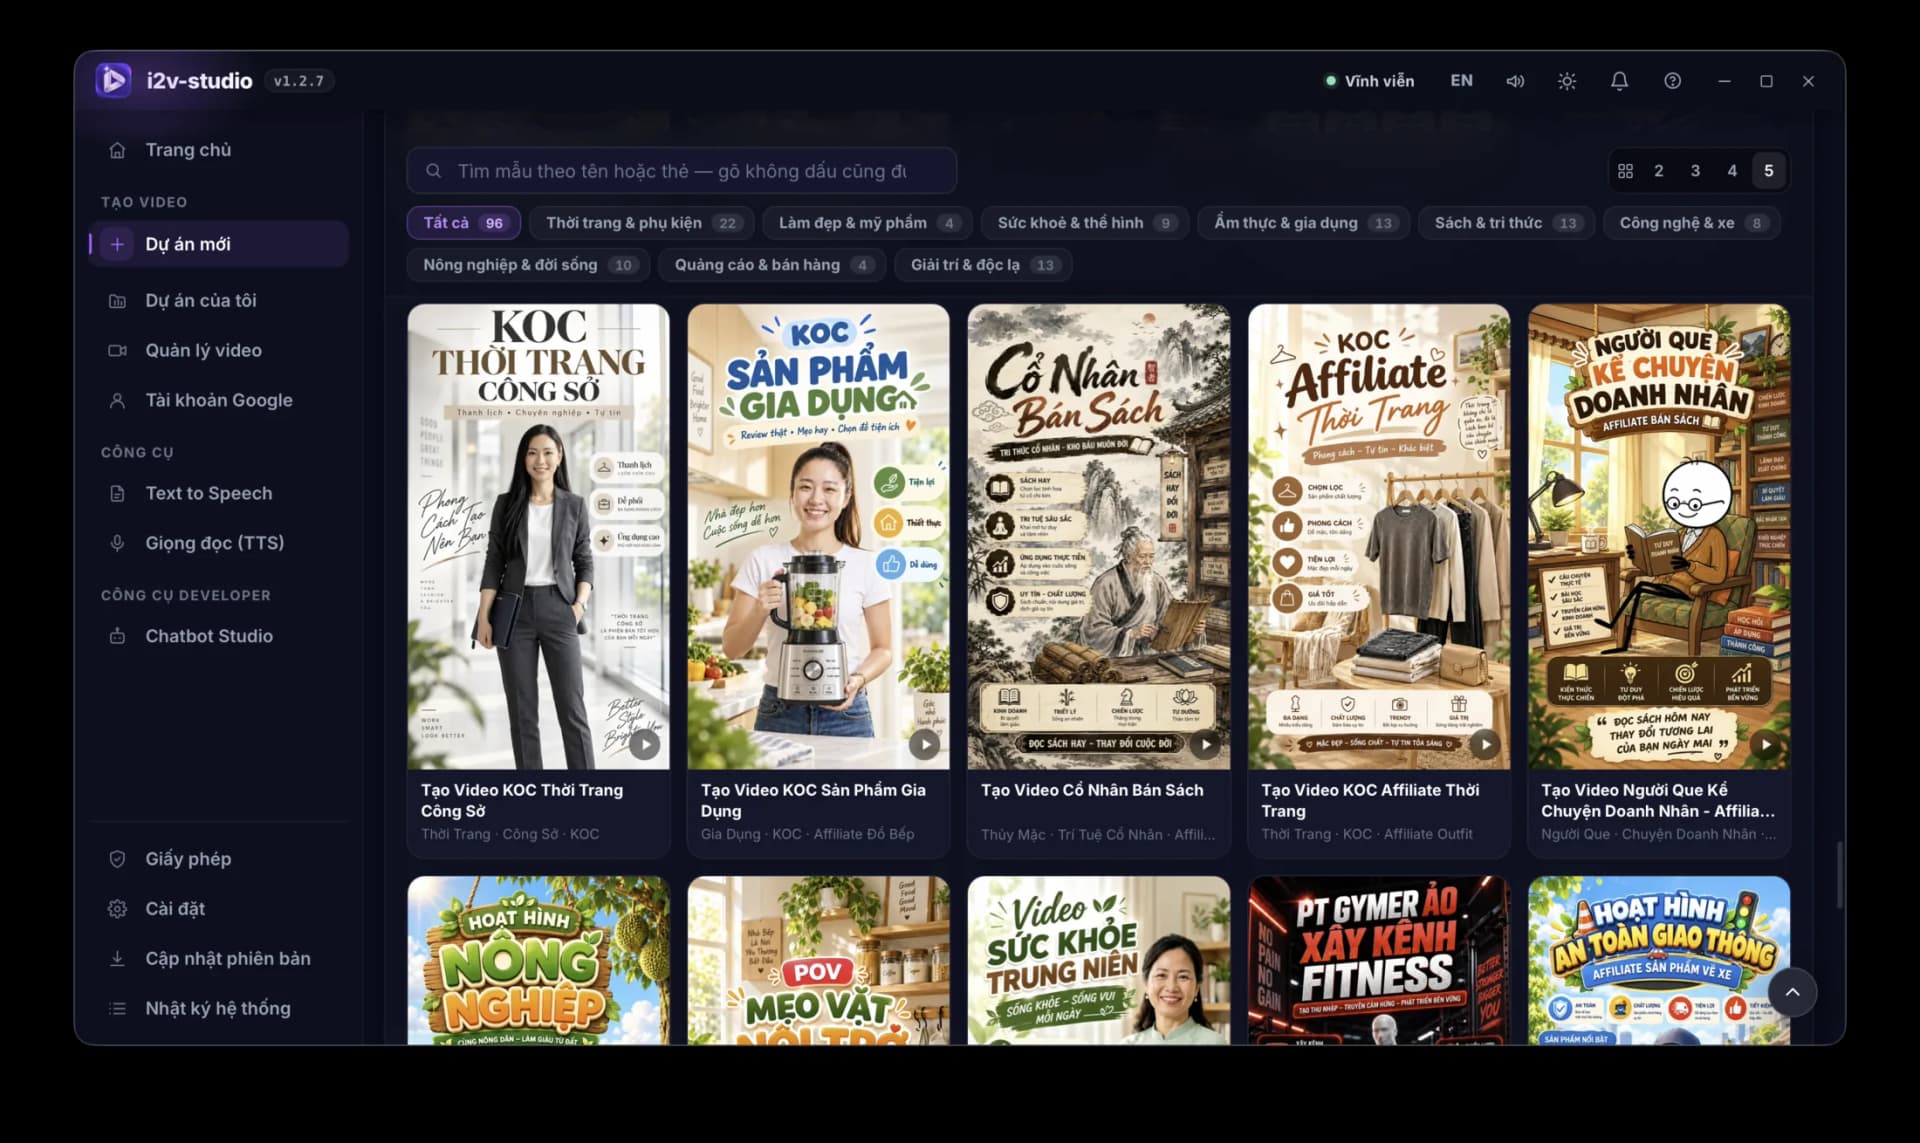Open the help question mark icon
Image resolution: width=1920 pixels, height=1143 pixels.
pyautogui.click(x=1672, y=81)
